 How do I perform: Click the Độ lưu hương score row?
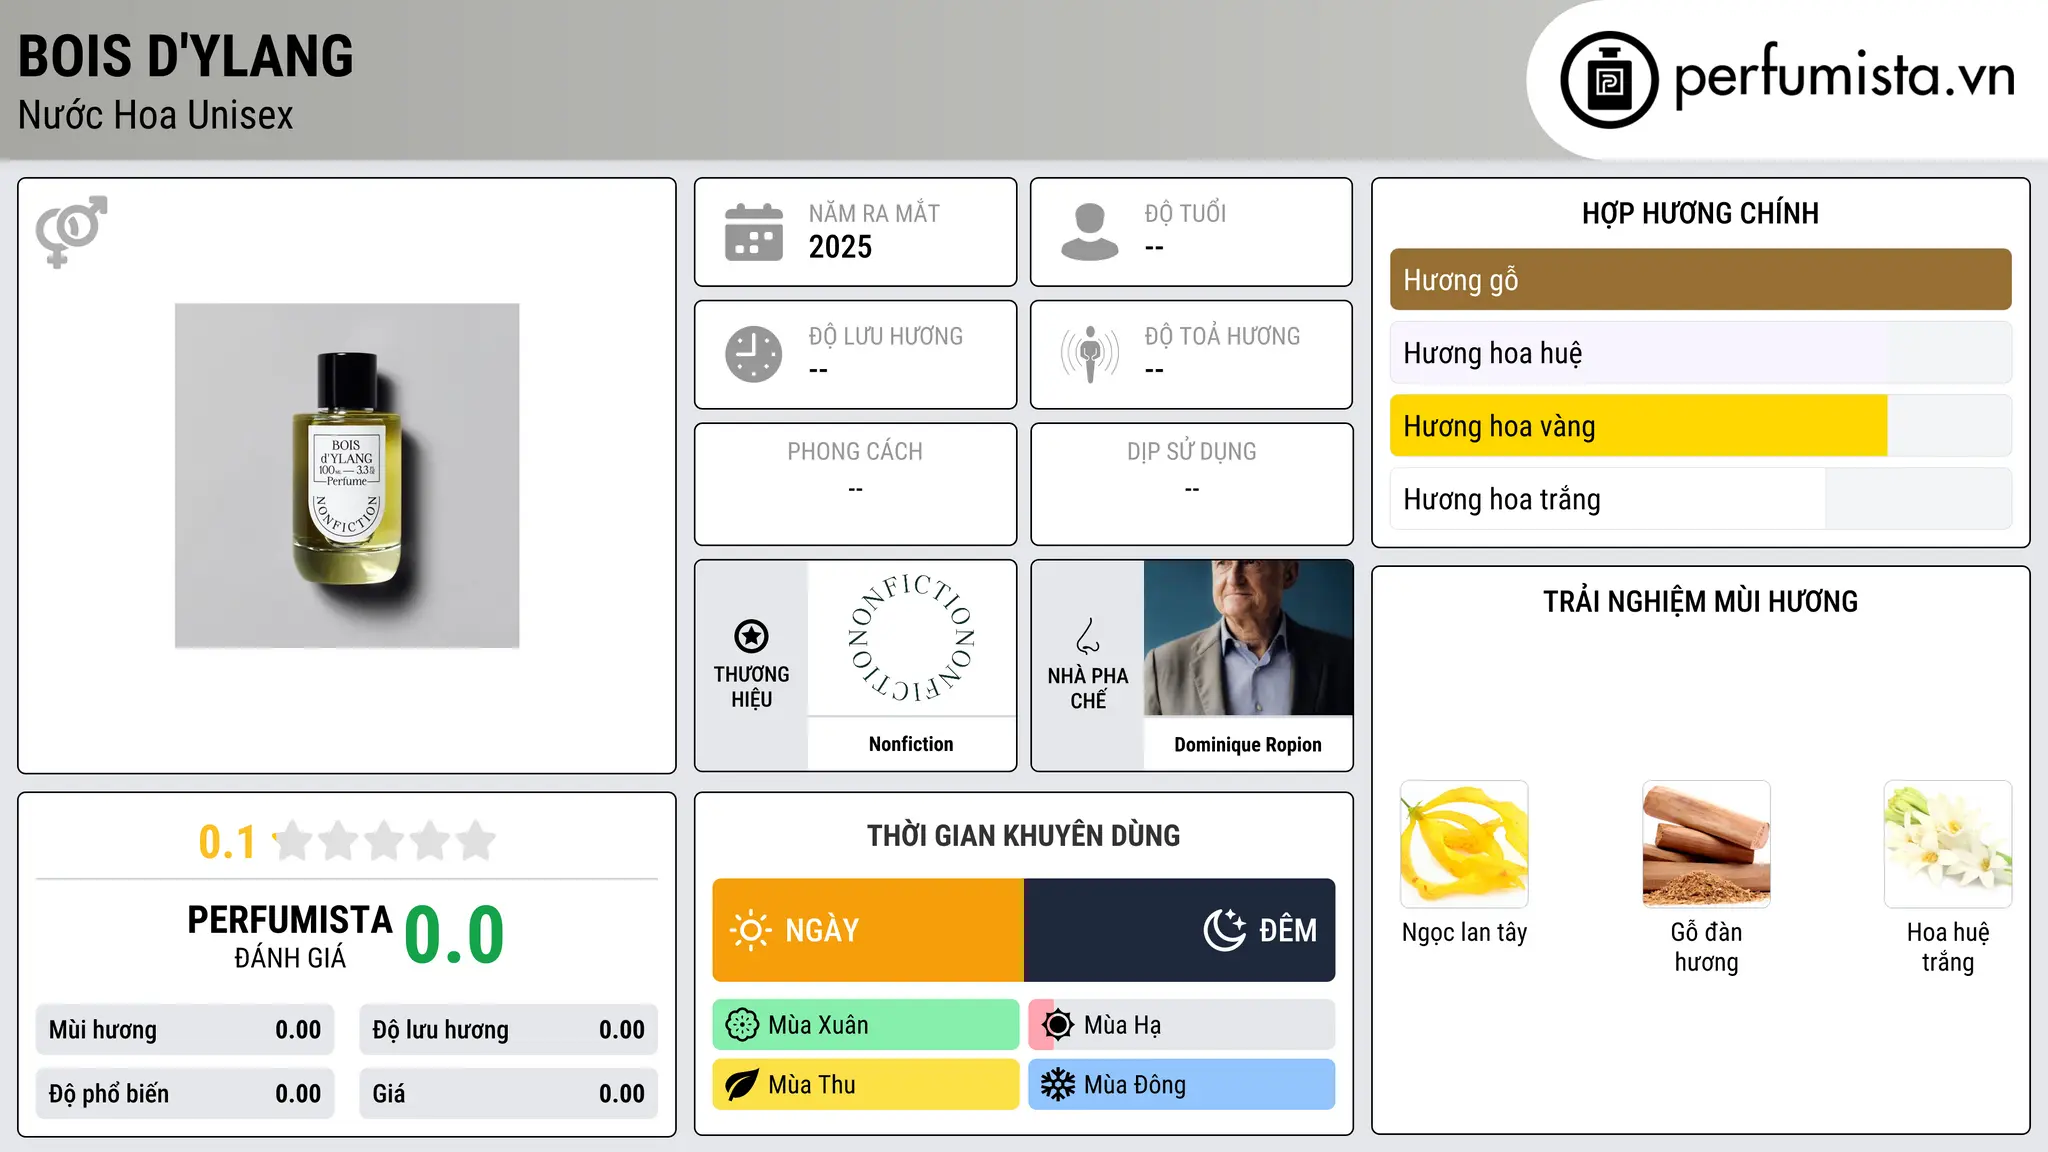508,1030
